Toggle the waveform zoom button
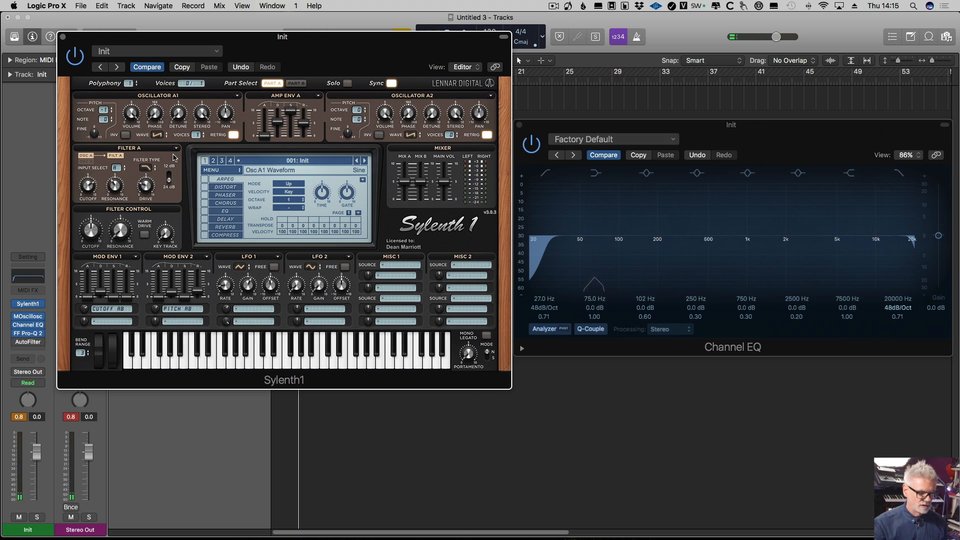This screenshot has height=540, width=960. (x=830, y=61)
